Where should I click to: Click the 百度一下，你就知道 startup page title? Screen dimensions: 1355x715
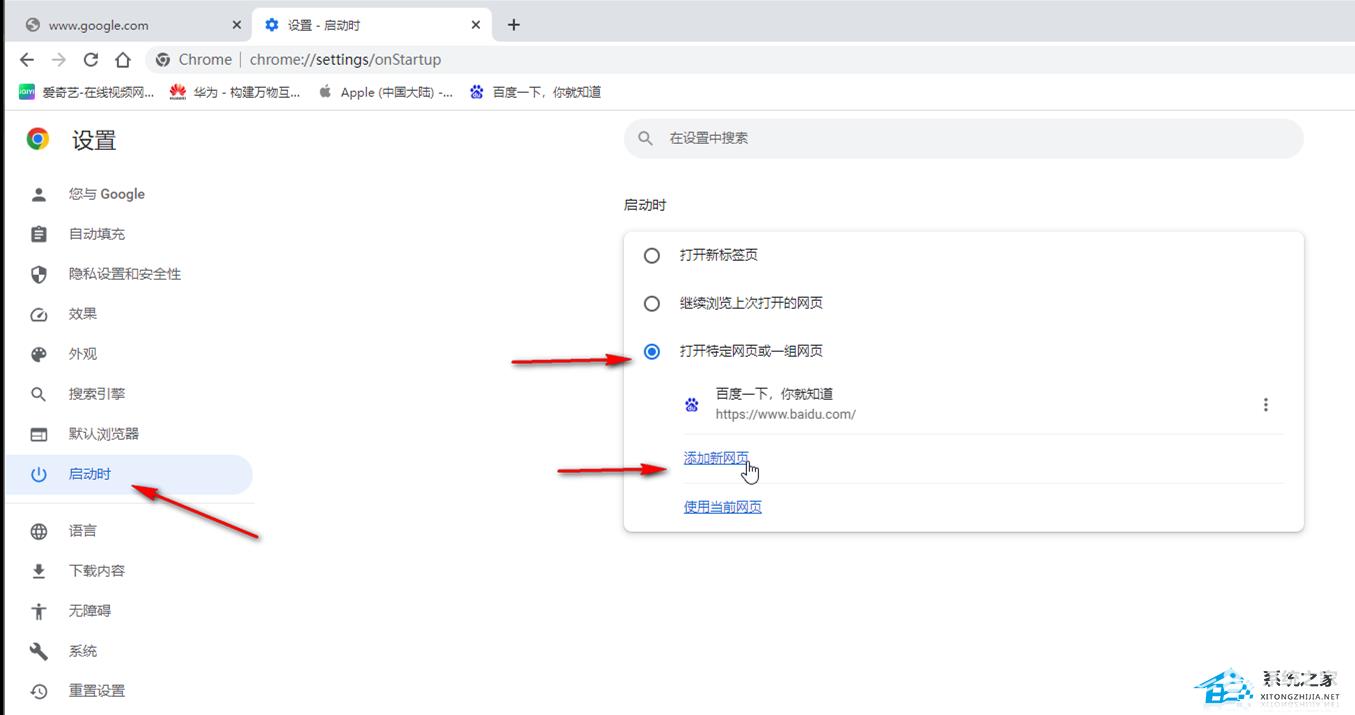point(775,394)
